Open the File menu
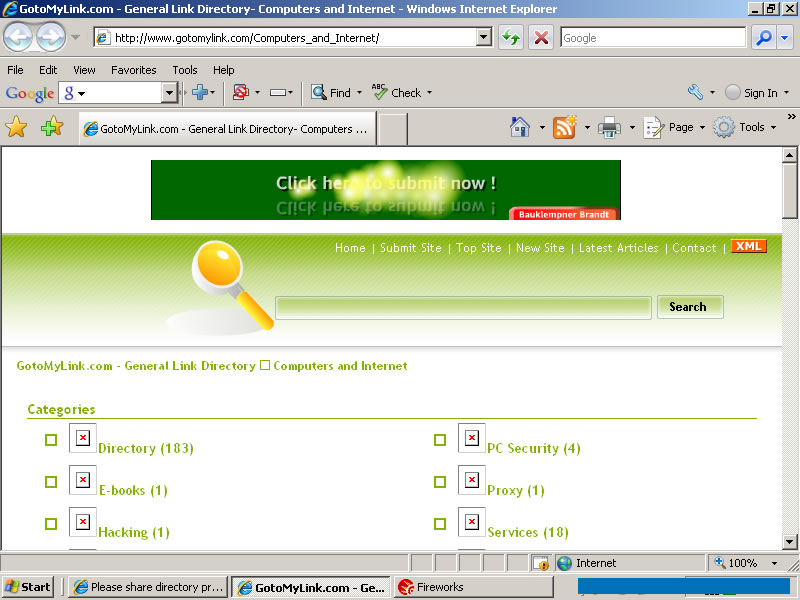Viewport: 800px width, 600px height. [x=15, y=70]
